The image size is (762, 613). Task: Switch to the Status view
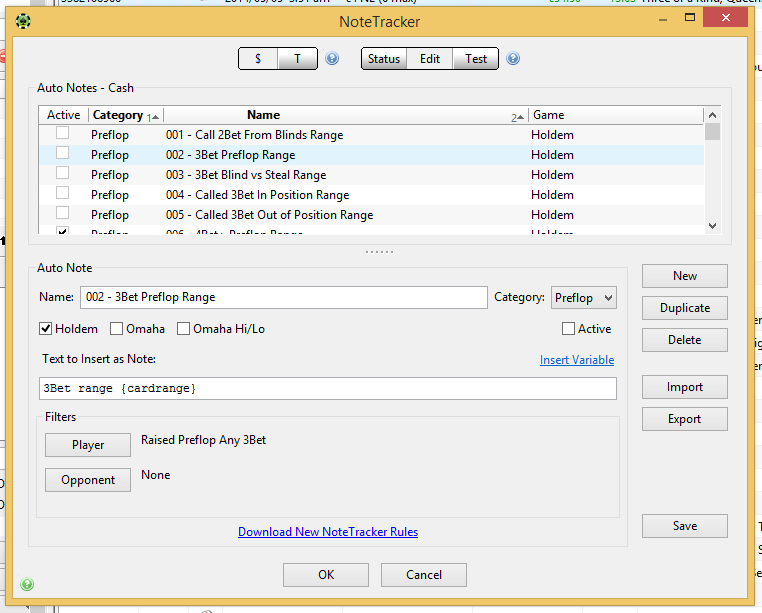coord(383,59)
